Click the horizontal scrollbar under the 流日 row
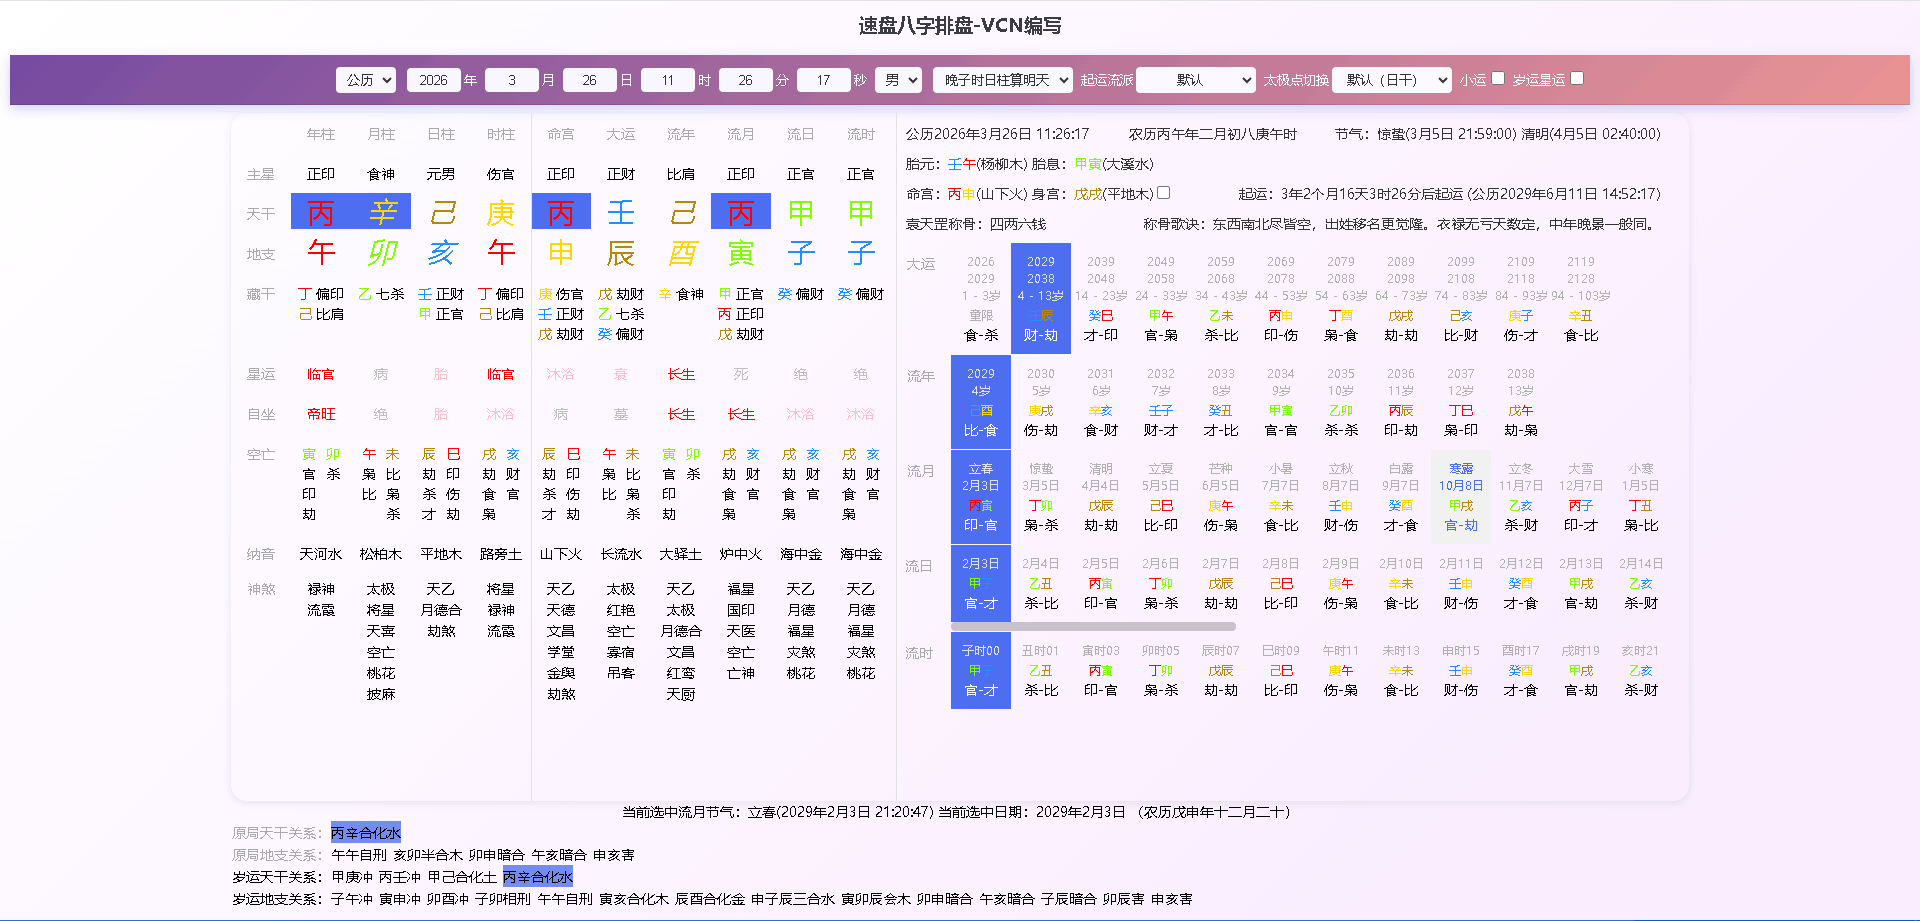The width and height of the screenshot is (1920, 921). 1093,627
